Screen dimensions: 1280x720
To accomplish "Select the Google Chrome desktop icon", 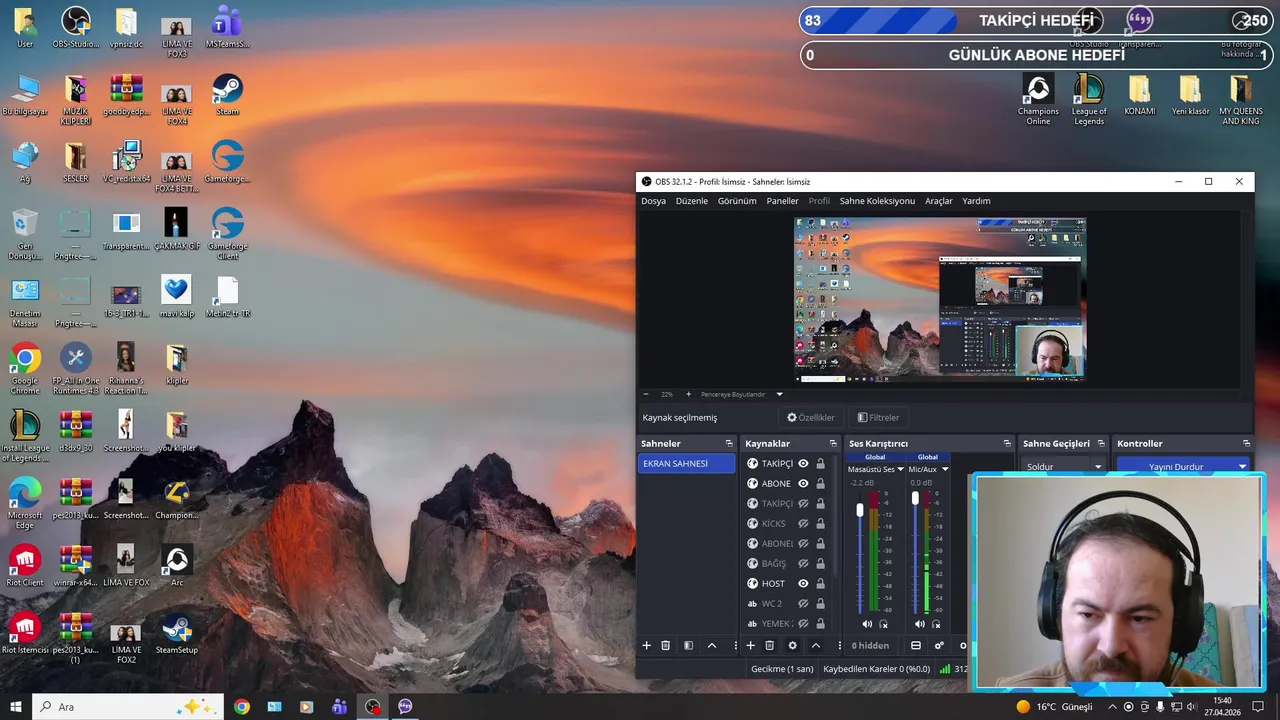I will (25, 368).
